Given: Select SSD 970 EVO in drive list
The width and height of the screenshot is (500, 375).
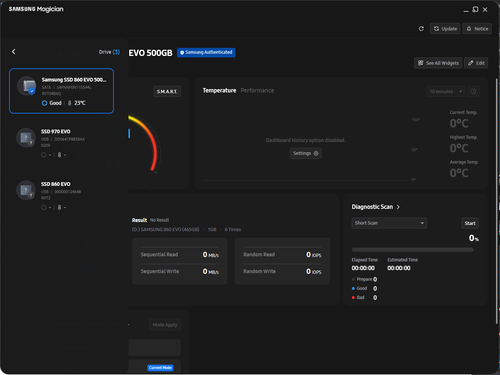Looking at the screenshot, I should tap(61, 143).
